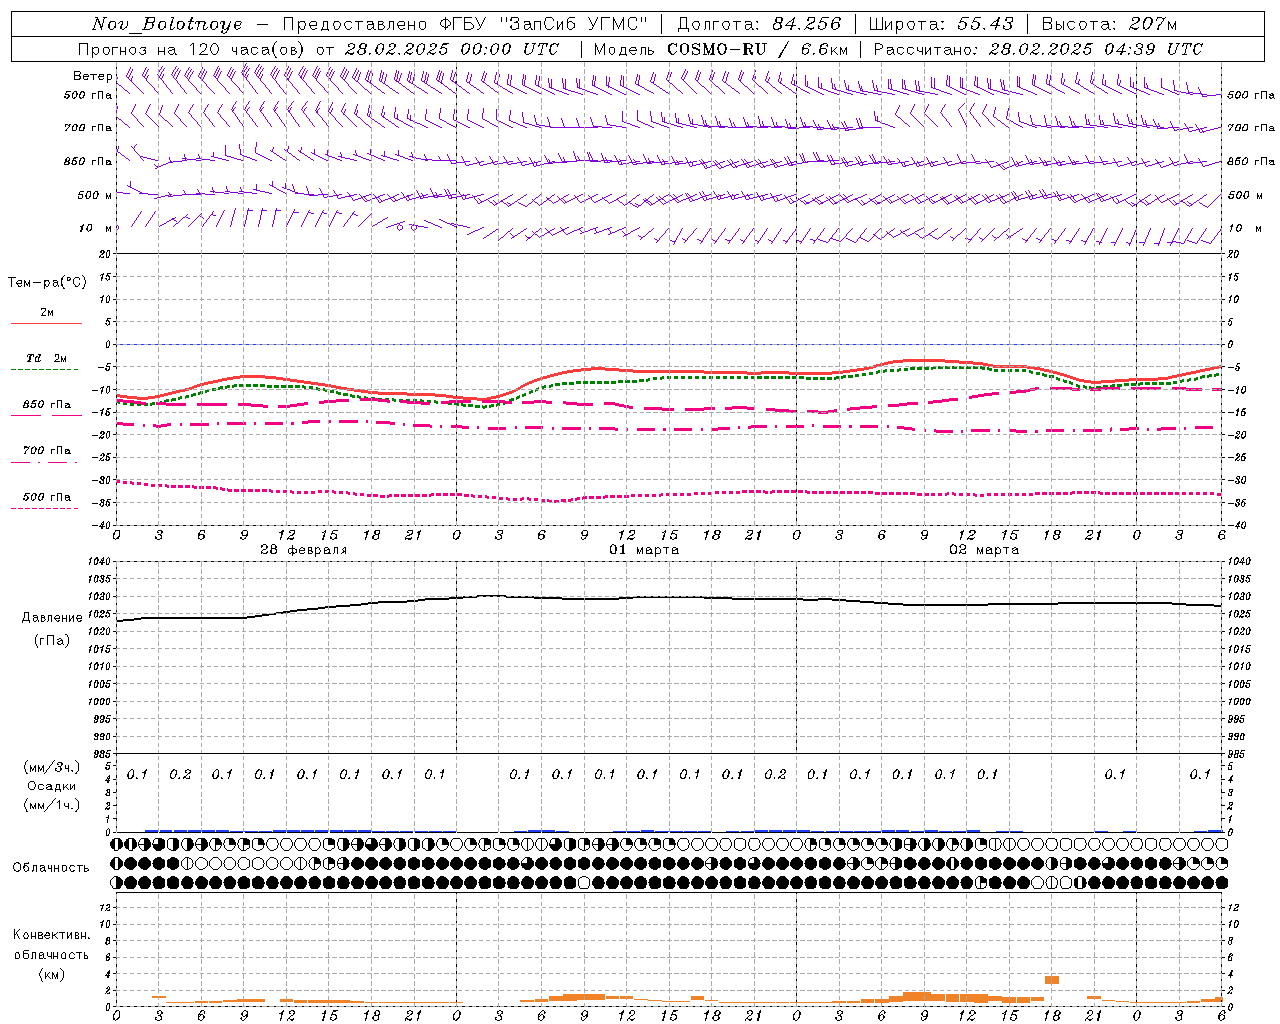The image size is (1280, 1024).
Task: Click the forecast start 28.02.2025 00:00 UTC
Action: tap(451, 49)
